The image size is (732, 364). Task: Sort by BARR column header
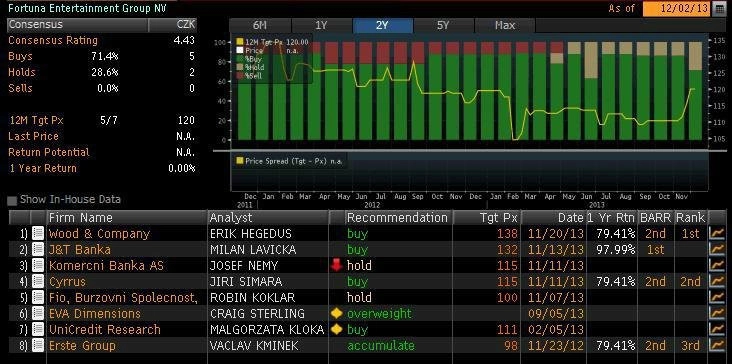coord(656,218)
